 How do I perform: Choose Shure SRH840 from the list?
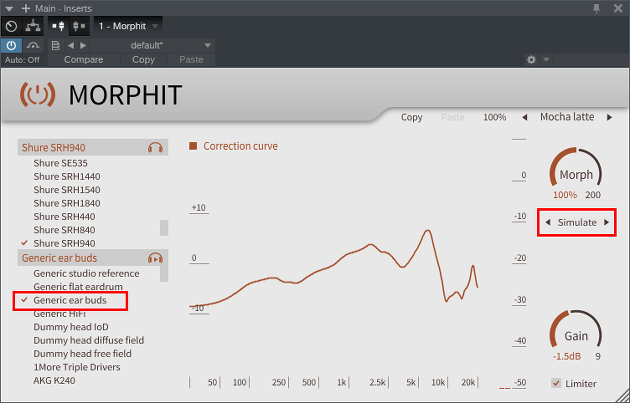click(64, 230)
